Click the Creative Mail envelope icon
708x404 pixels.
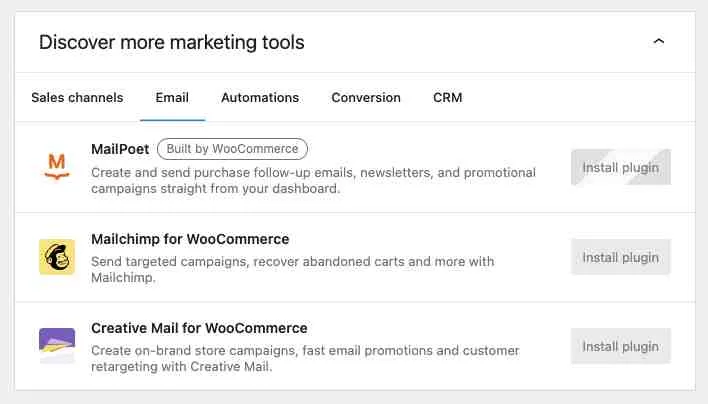(x=57, y=346)
